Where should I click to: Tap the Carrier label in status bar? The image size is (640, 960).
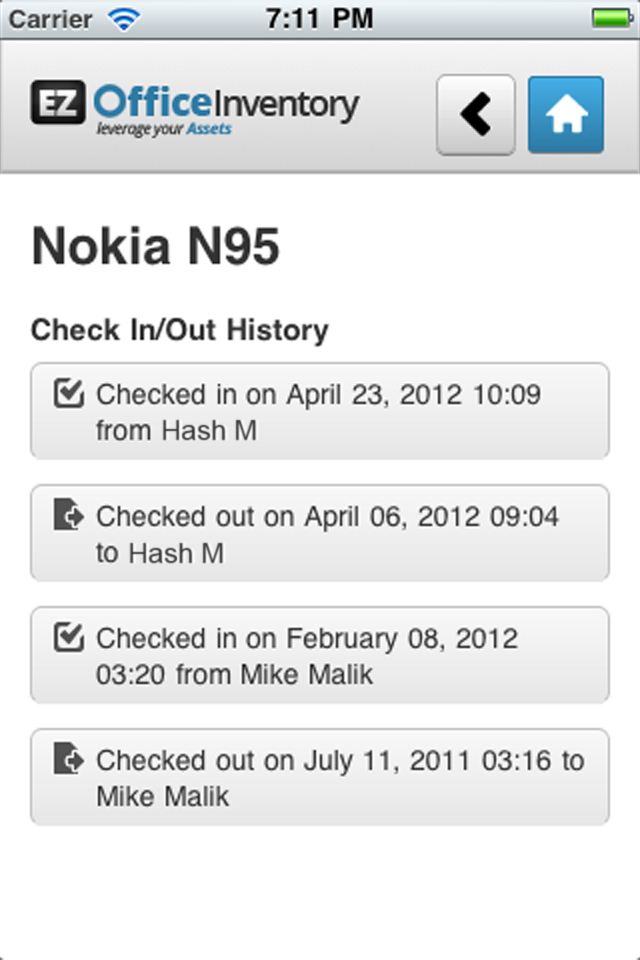[x=52, y=19]
